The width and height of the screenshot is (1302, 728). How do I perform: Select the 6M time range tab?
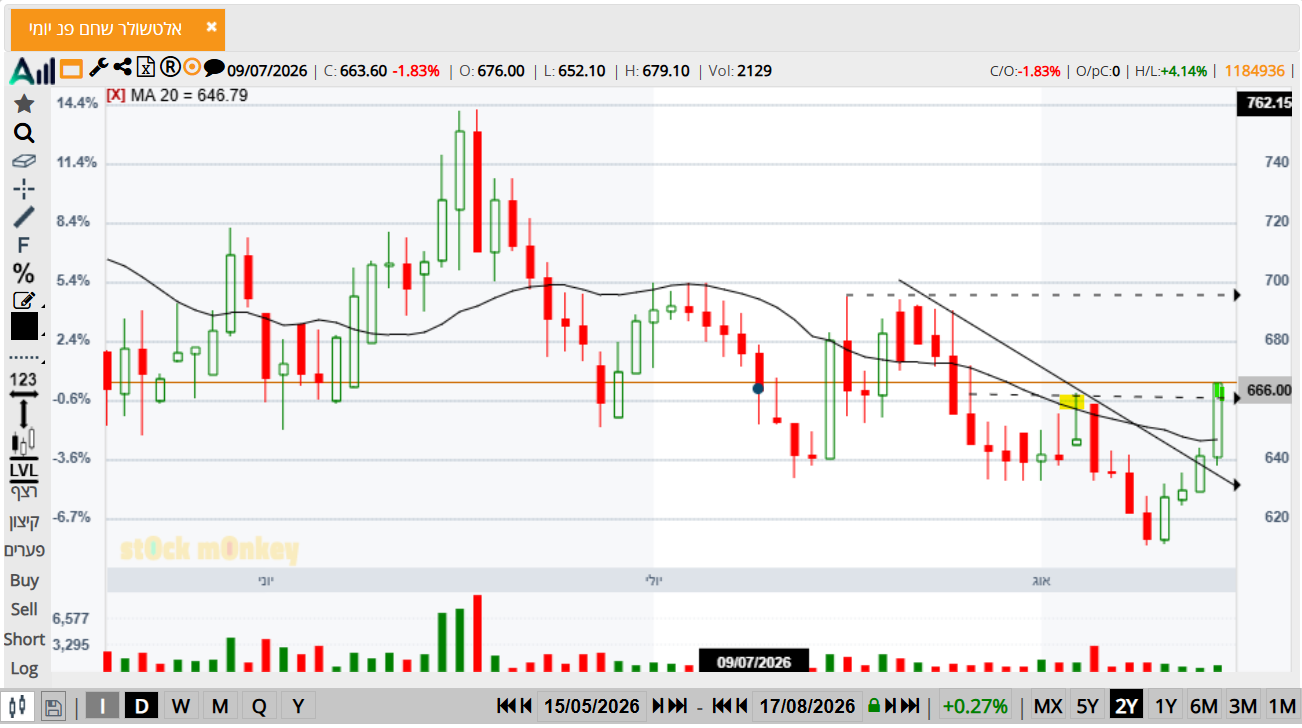click(1204, 706)
